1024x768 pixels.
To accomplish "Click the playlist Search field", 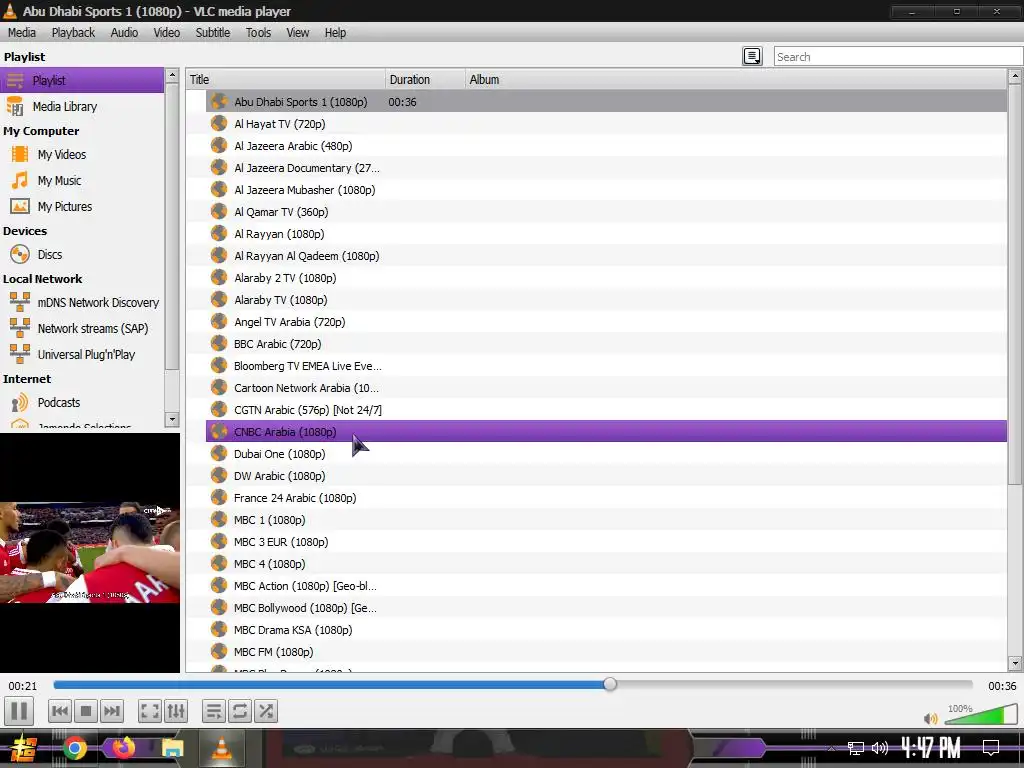I will [x=898, y=57].
